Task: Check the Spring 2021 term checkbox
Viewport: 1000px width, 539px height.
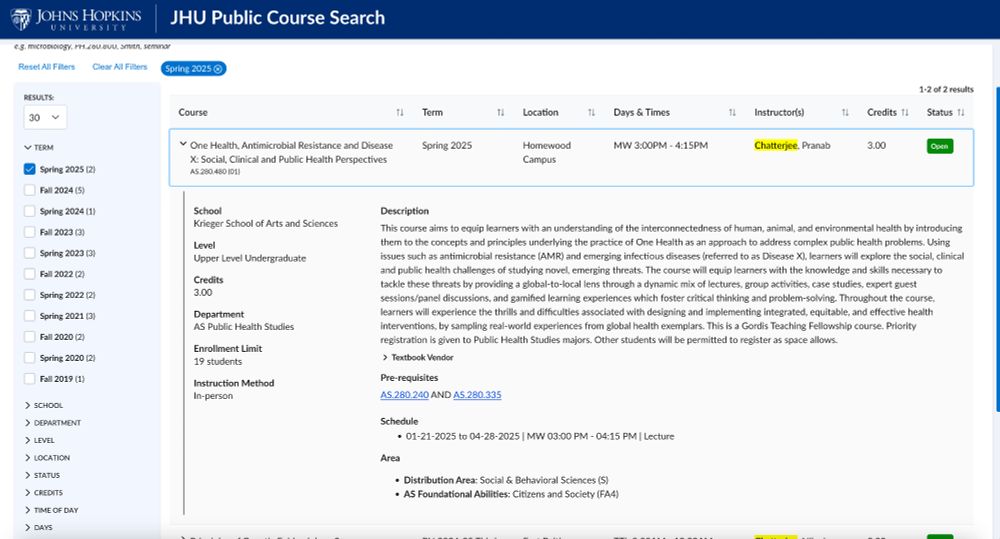Action: coord(29,316)
